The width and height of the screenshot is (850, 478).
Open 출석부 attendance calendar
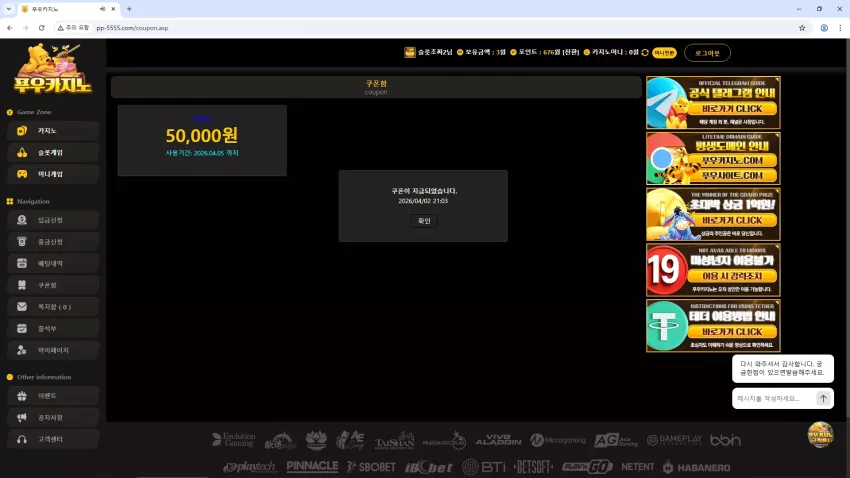53,328
